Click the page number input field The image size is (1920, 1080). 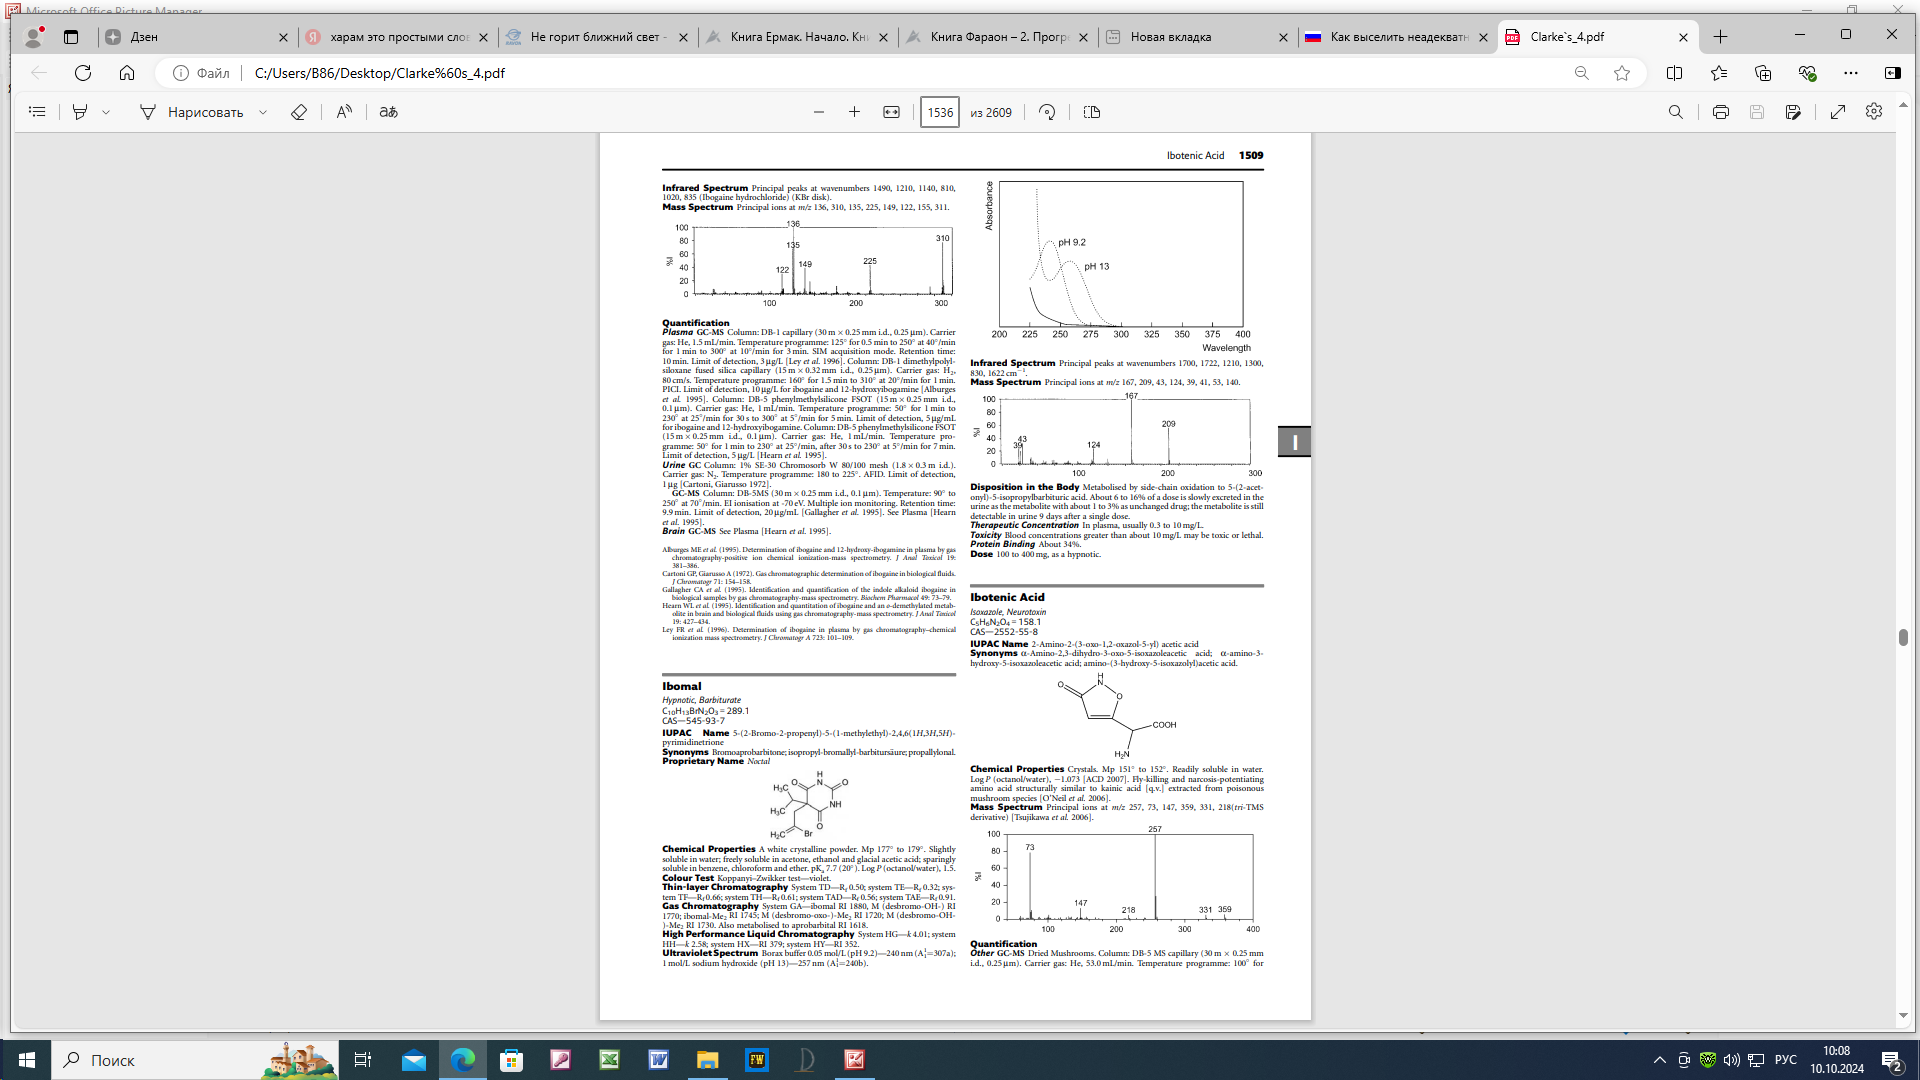click(x=939, y=112)
